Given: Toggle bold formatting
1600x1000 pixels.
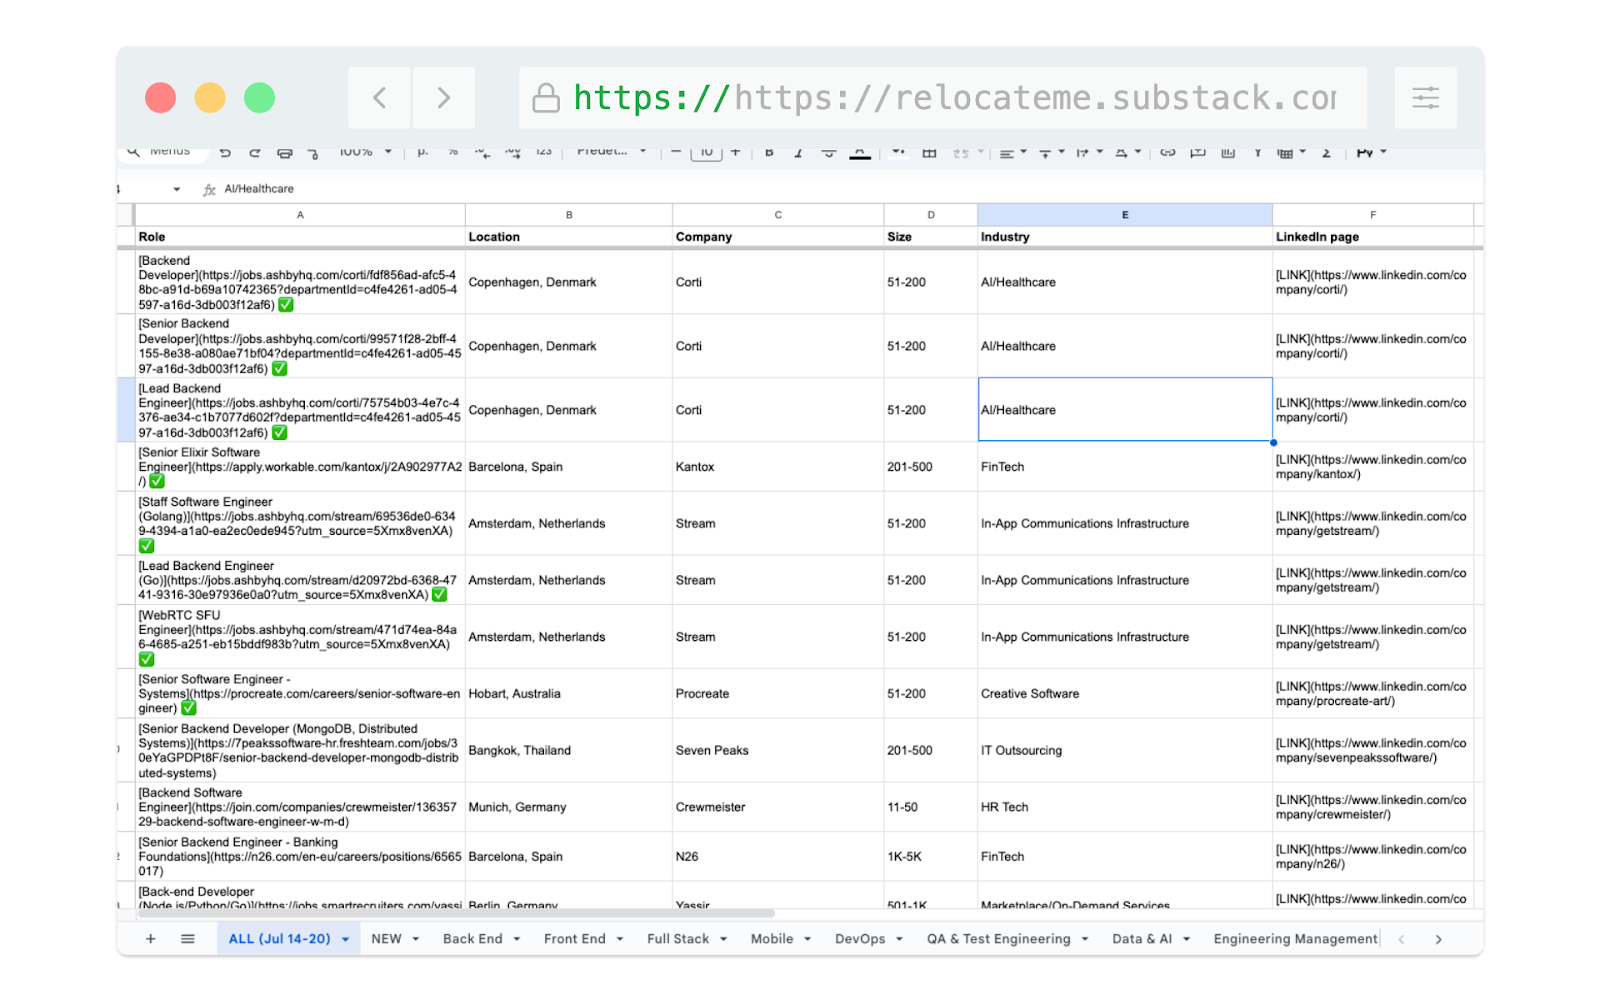Looking at the screenshot, I should point(769,152).
